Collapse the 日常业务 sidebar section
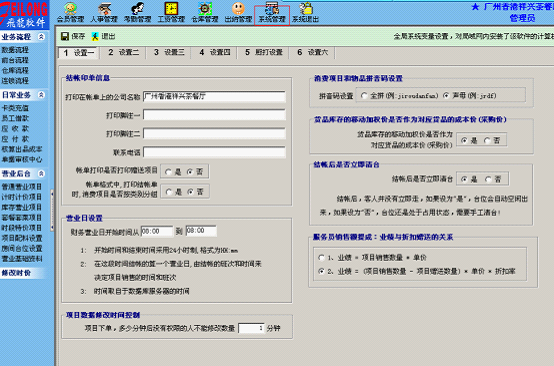554x366 pixels. (41, 95)
